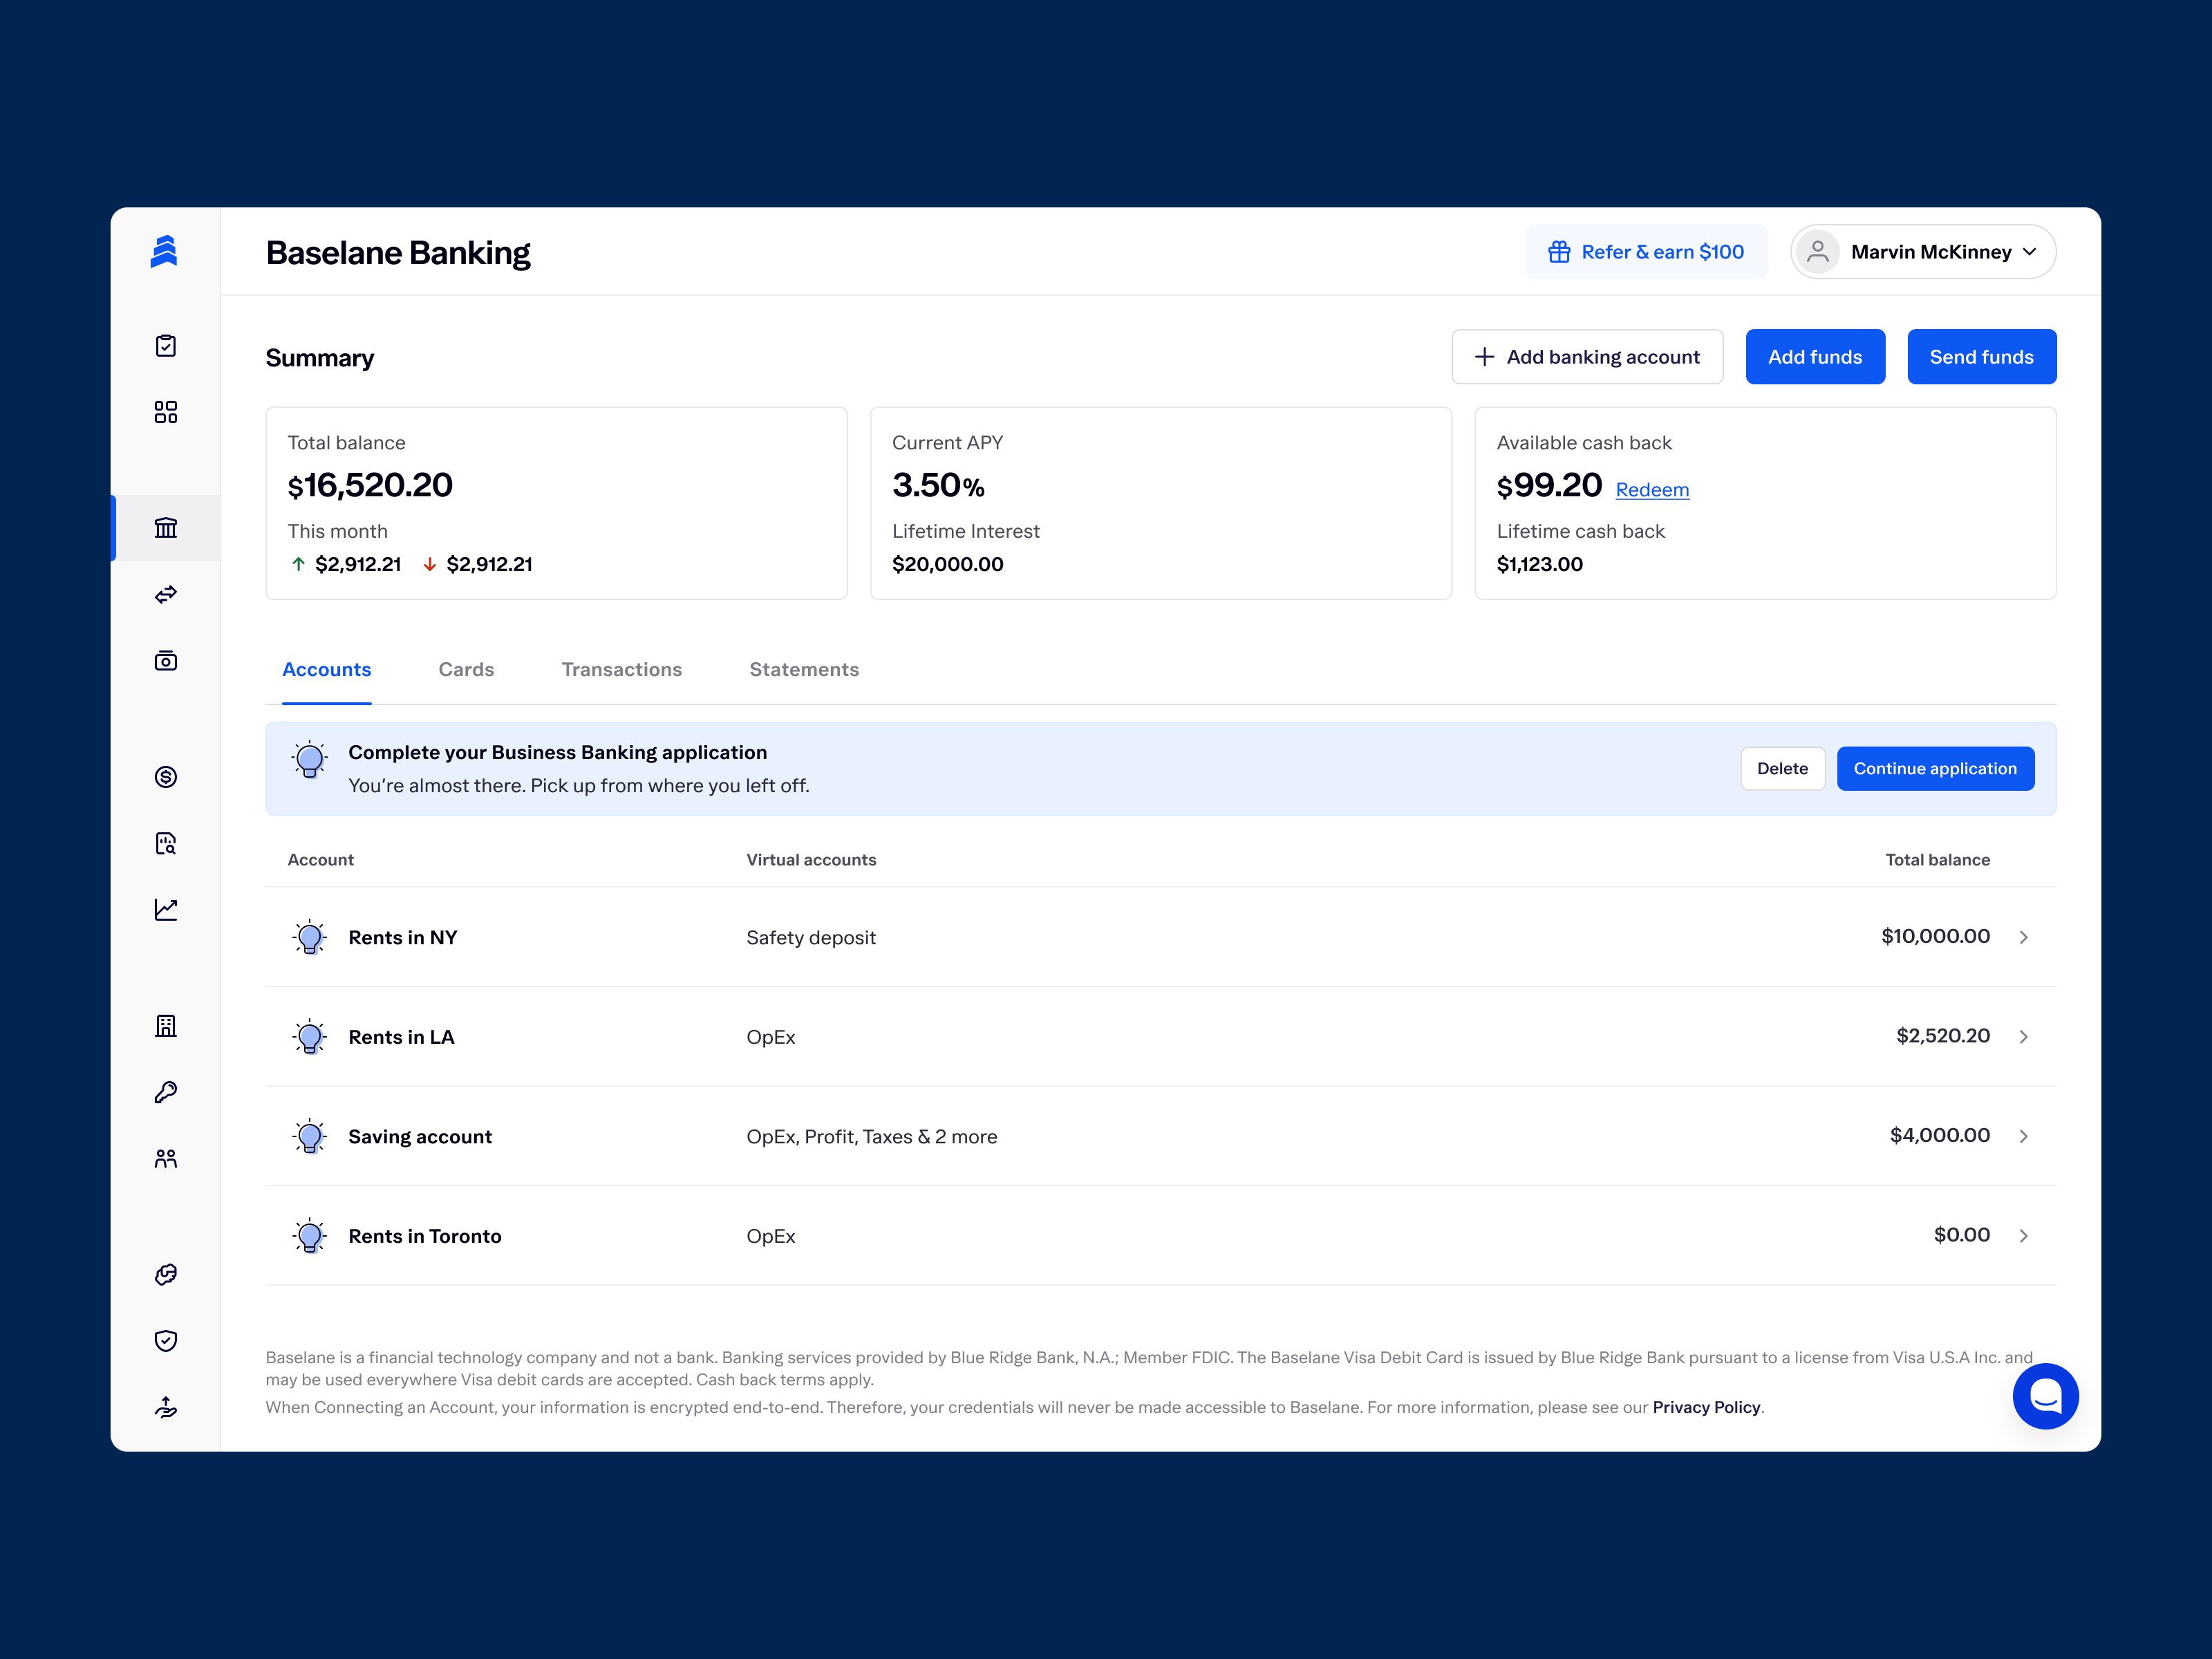
Task: Expand the Saving account row chevron
Action: 2023,1136
